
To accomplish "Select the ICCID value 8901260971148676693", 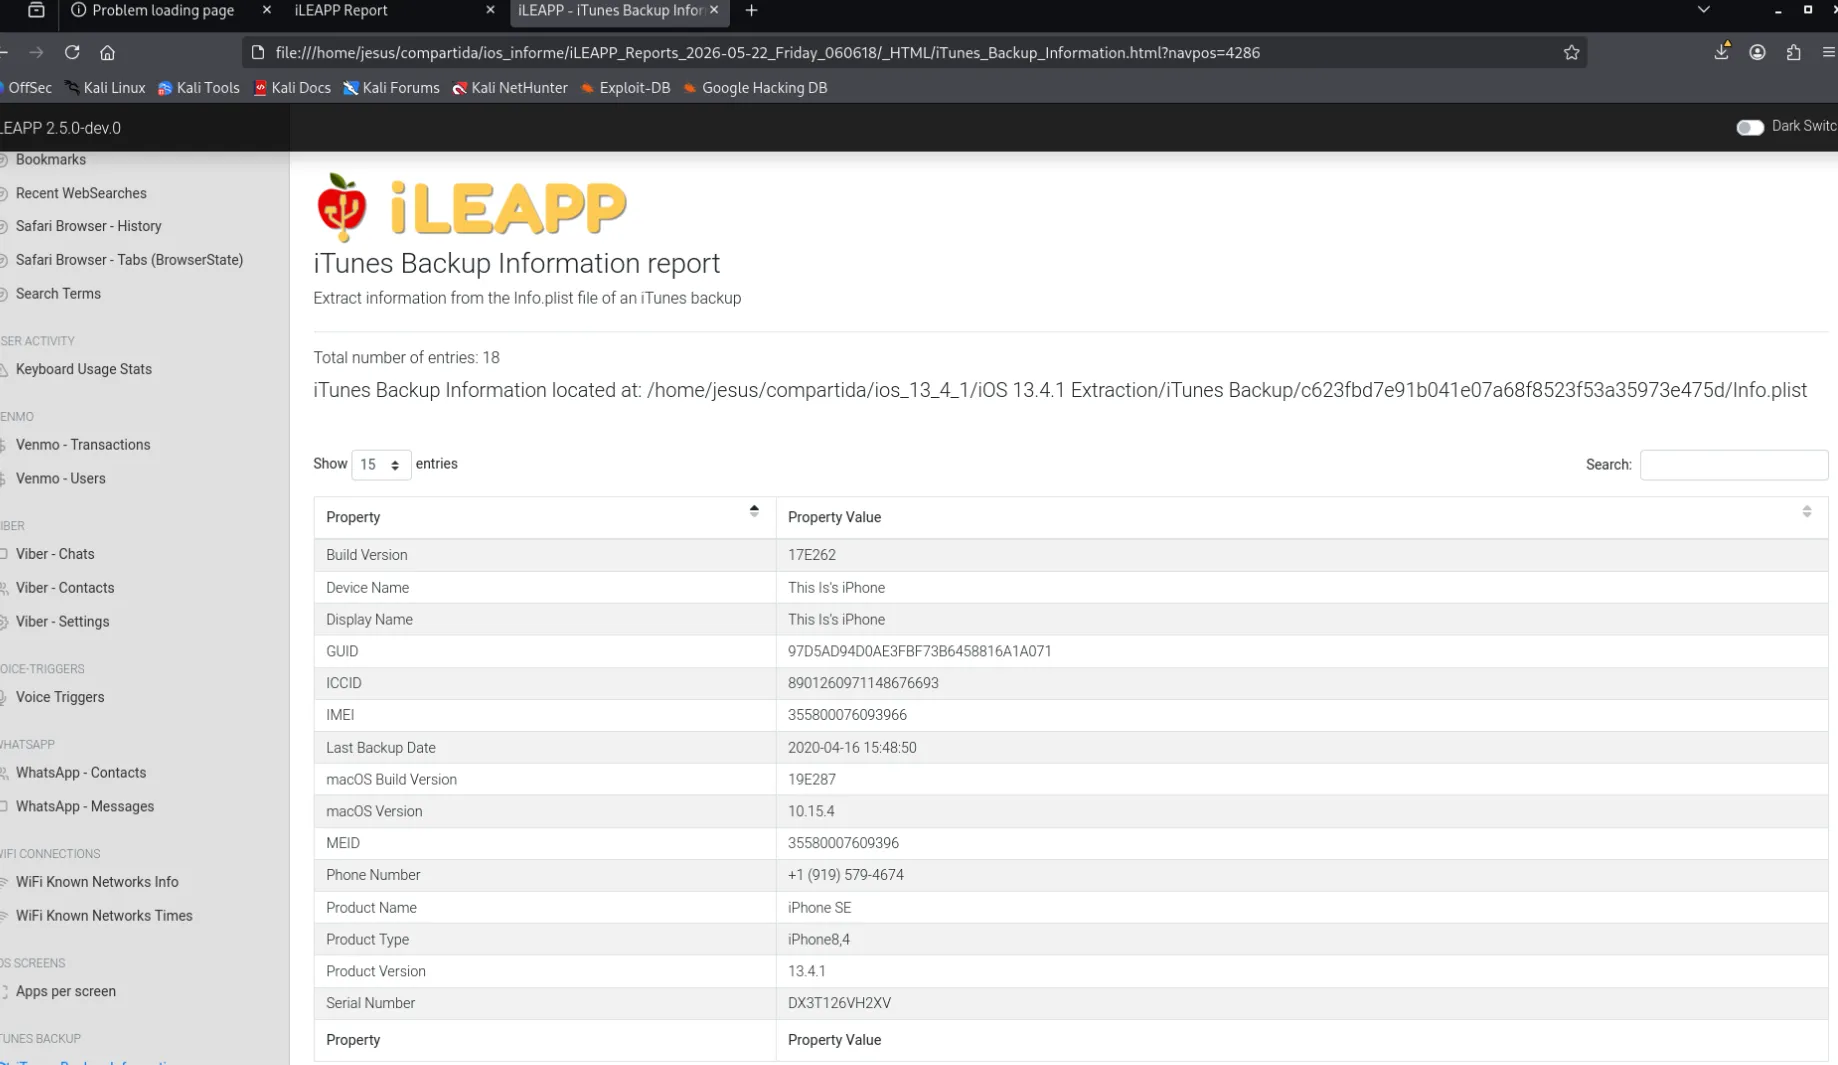I will 863,683.
